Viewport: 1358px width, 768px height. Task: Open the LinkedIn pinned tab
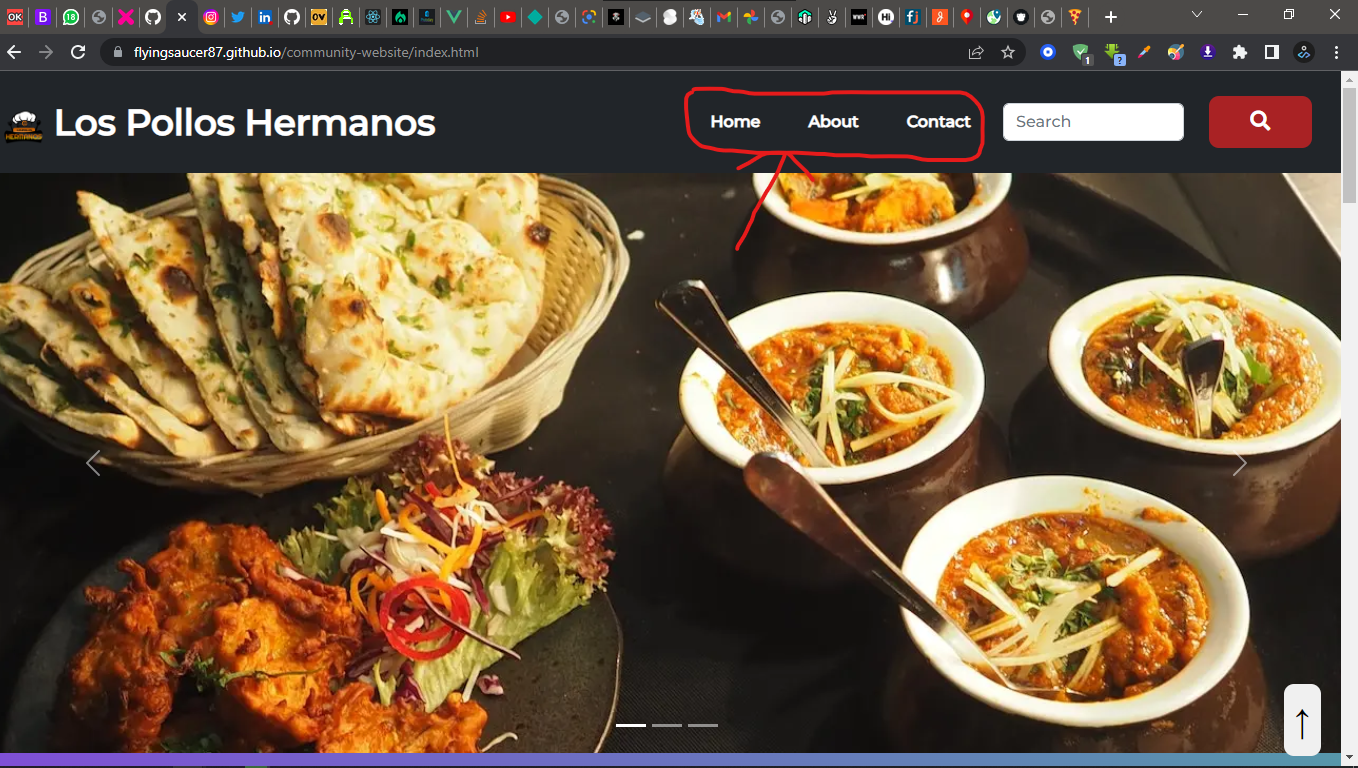pos(264,16)
